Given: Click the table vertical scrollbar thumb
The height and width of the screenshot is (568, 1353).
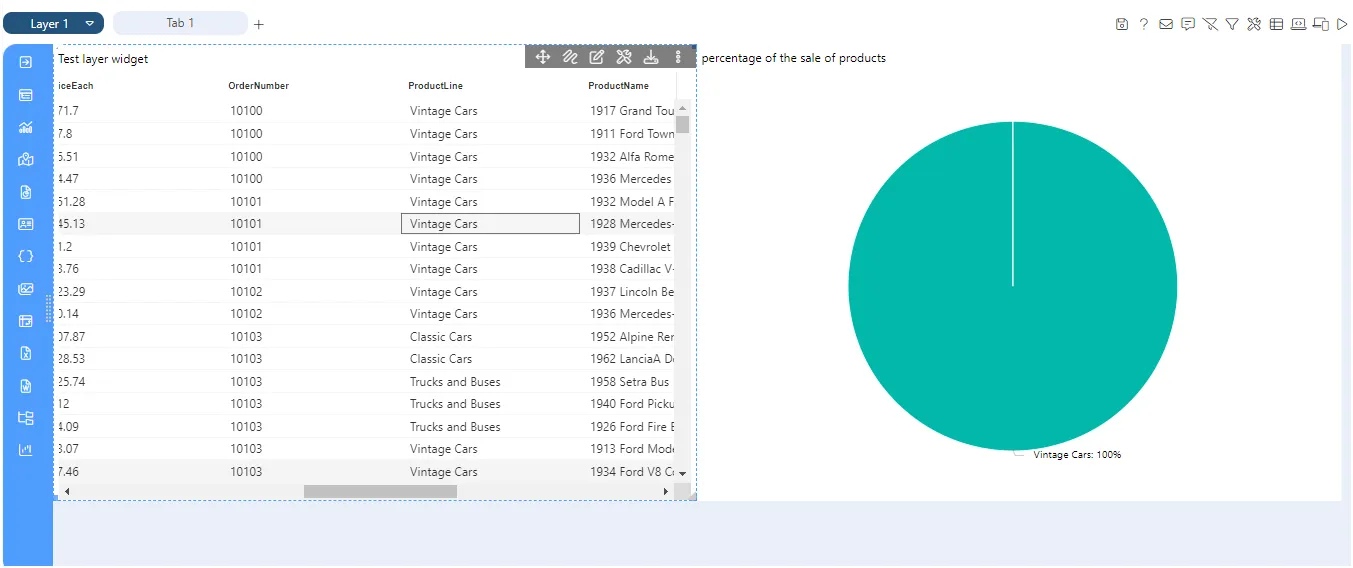Looking at the screenshot, I should point(683,124).
